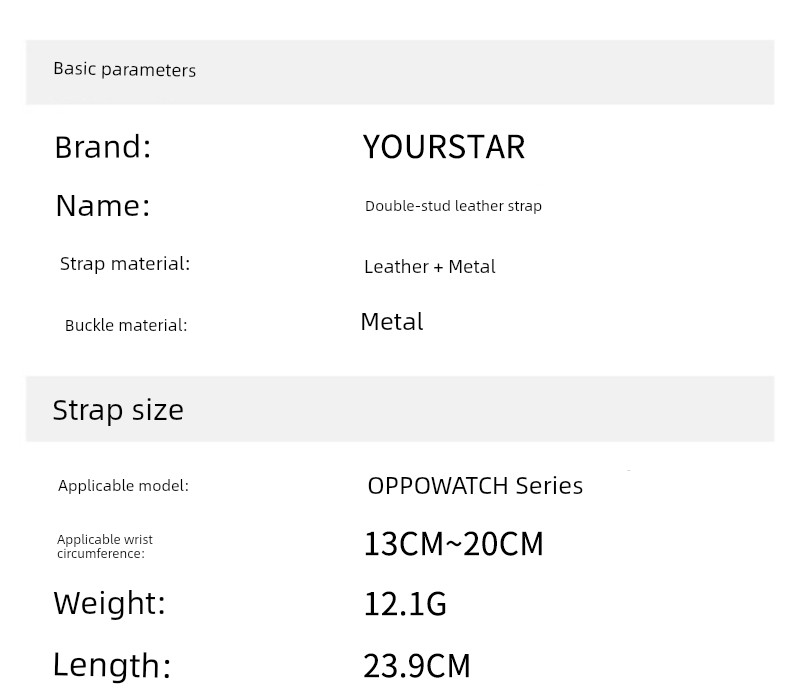Click the plus sign between Leather and Metal
Image resolution: width=790 pixels, height=696 pixels.
438,267
